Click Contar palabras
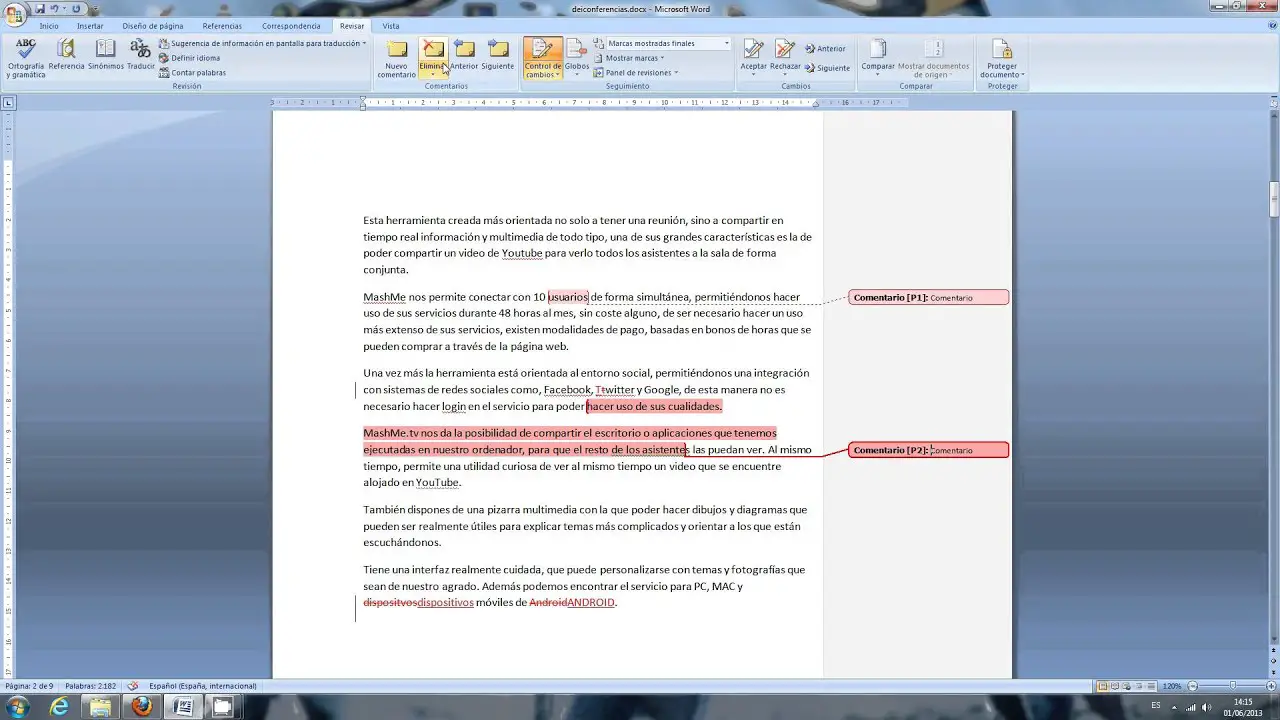The height and width of the screenshot is (720, 1280). coord(192,72)
